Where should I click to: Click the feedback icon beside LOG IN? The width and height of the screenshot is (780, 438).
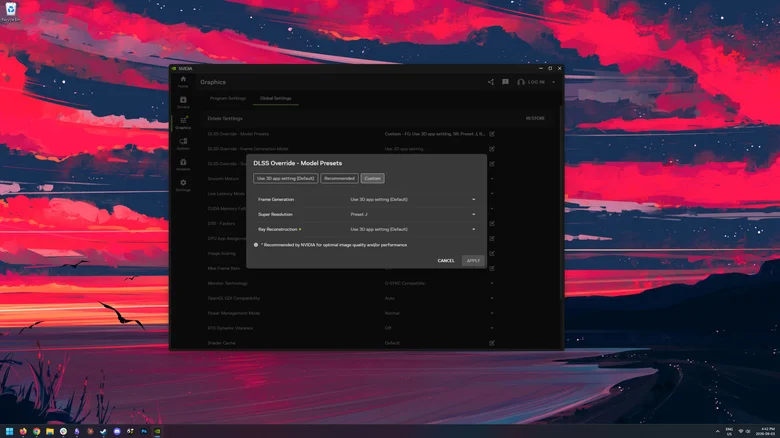point(505,82)
